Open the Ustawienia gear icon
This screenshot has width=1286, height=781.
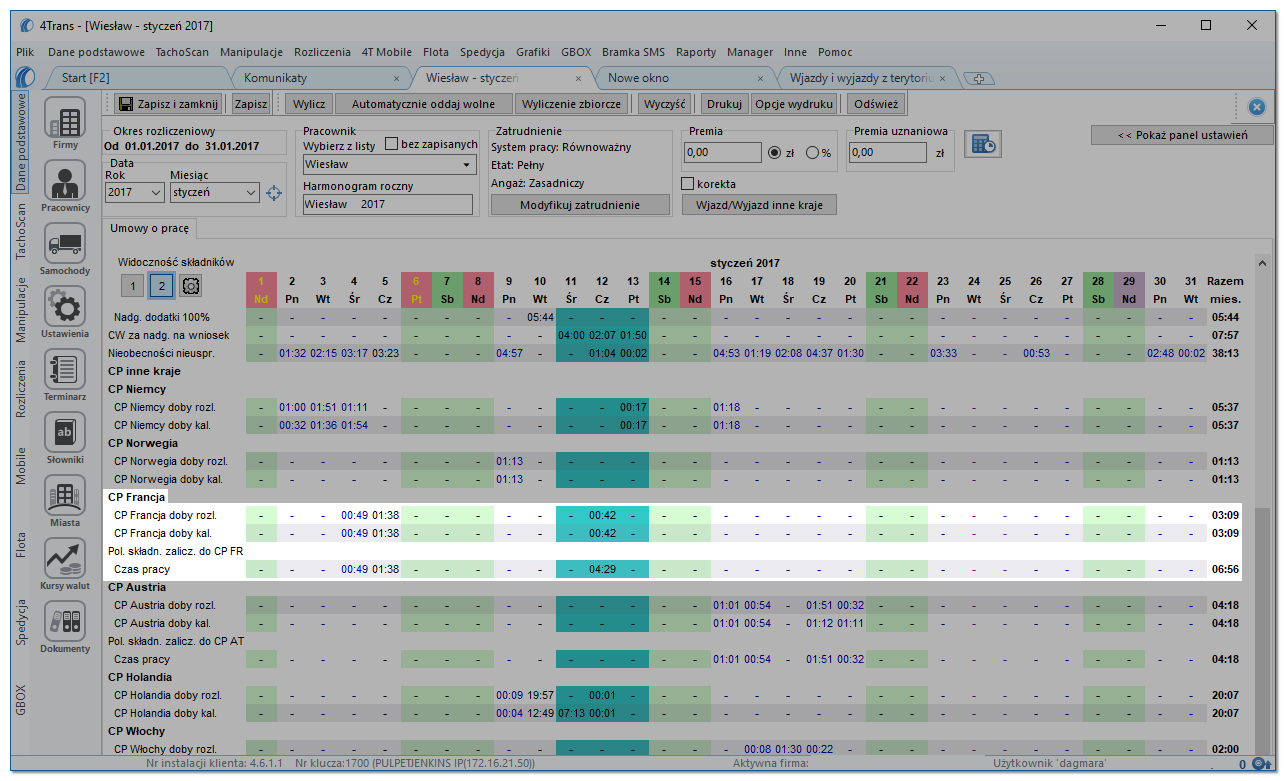[x=65, y=307]
